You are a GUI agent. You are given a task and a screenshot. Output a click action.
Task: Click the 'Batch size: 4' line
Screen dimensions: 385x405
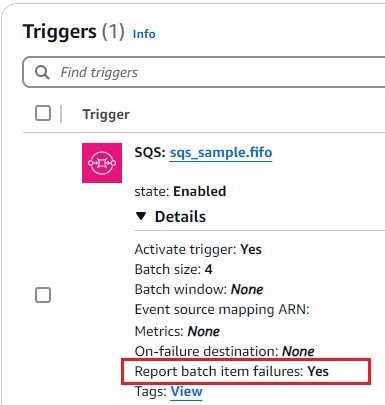(x=173, y=269)
